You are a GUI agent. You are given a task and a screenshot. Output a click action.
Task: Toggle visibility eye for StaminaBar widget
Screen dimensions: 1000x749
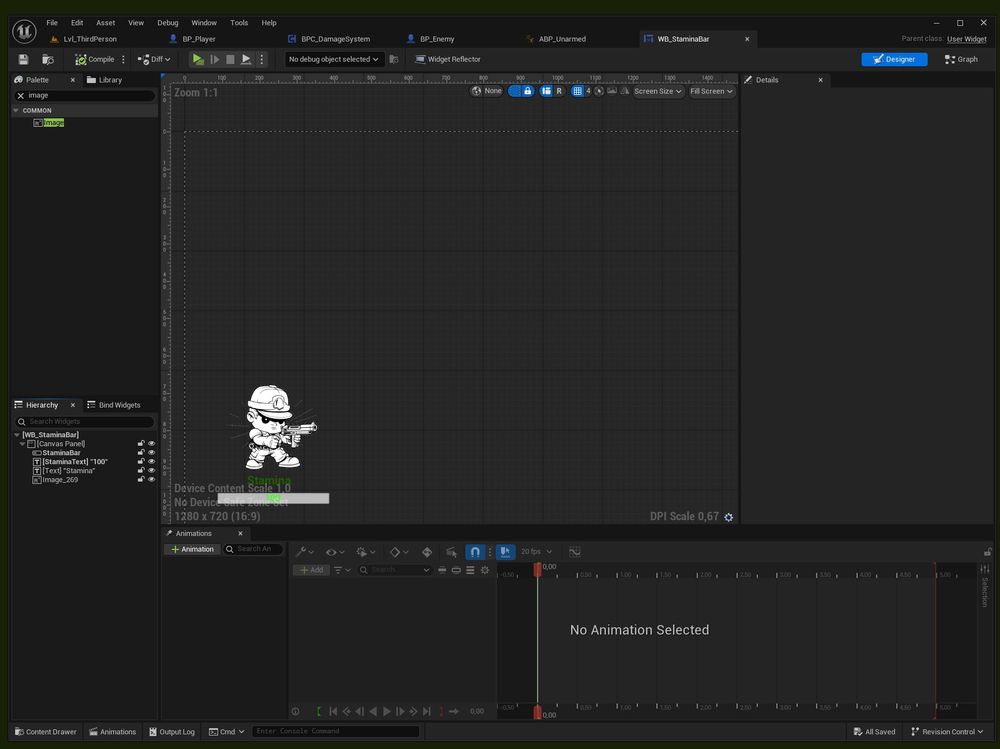click(x=152, y=453)
